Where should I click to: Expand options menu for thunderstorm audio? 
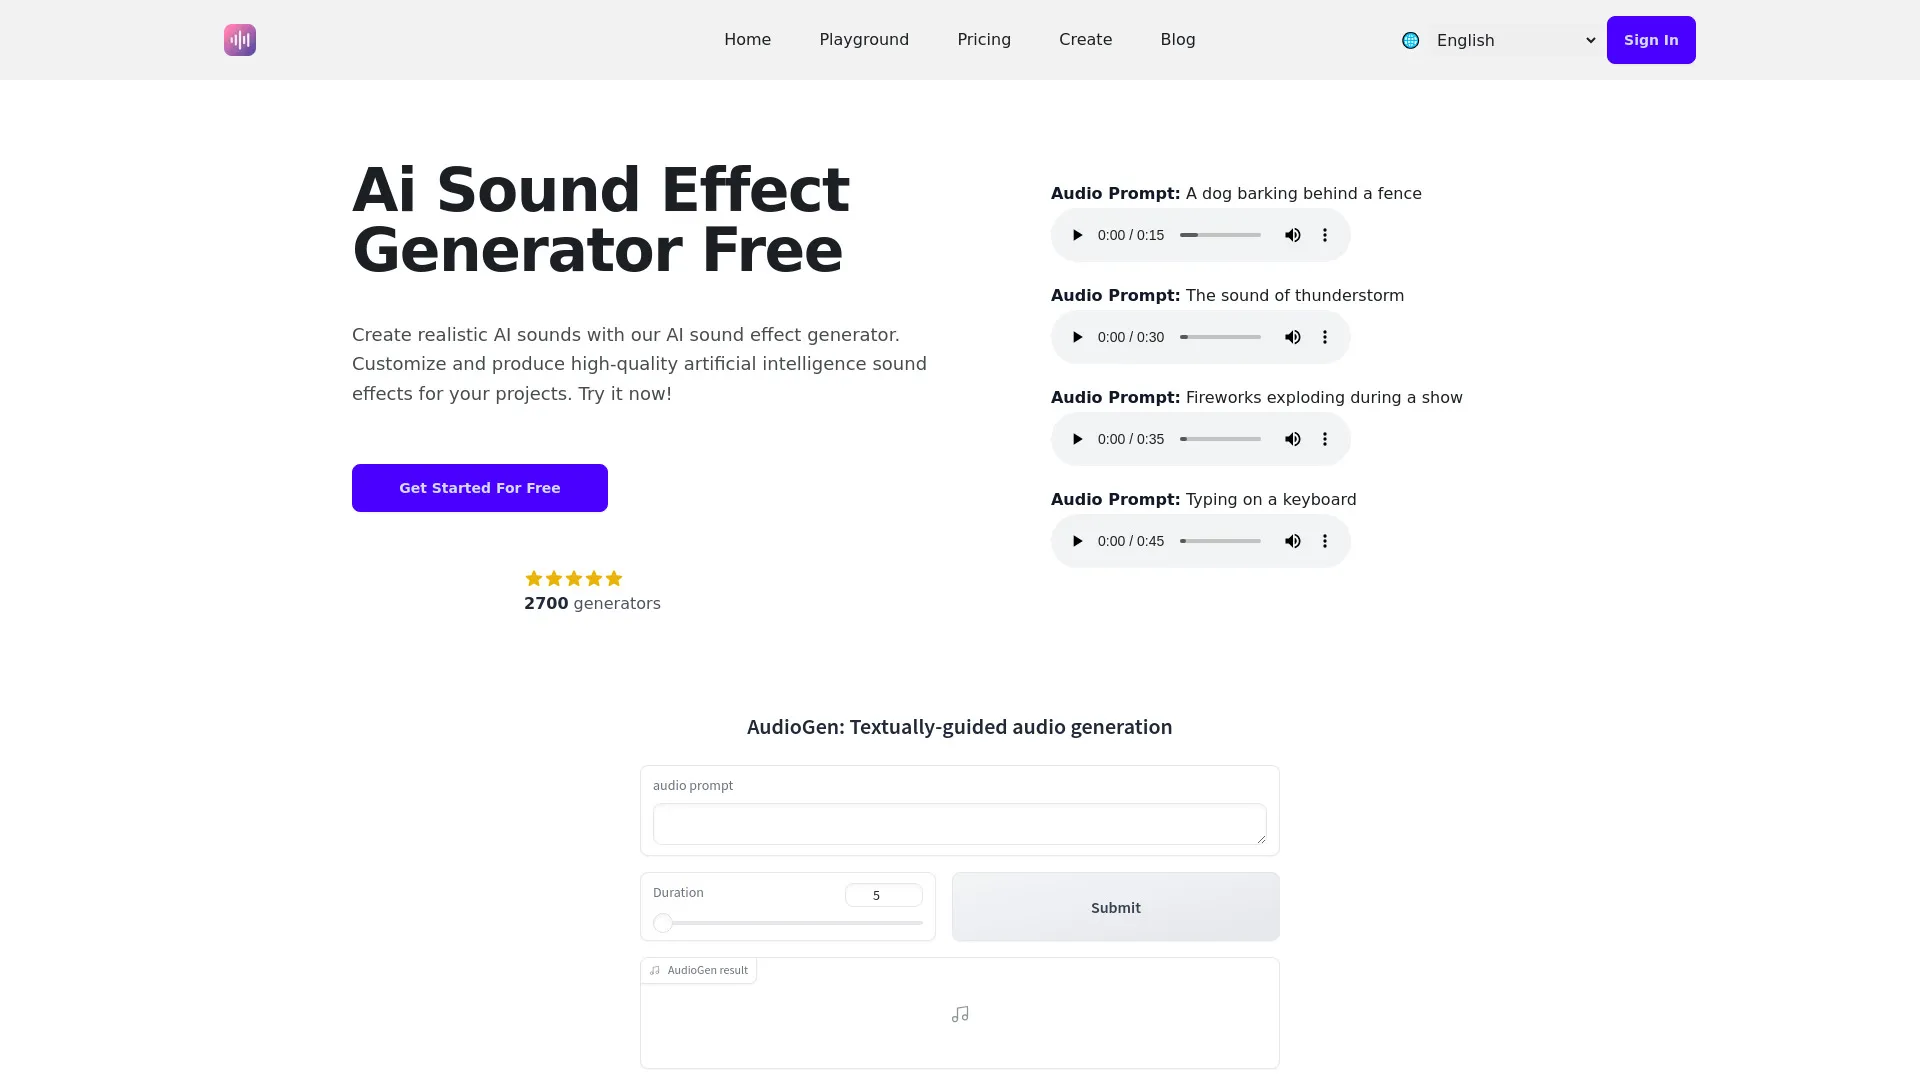1325,336
